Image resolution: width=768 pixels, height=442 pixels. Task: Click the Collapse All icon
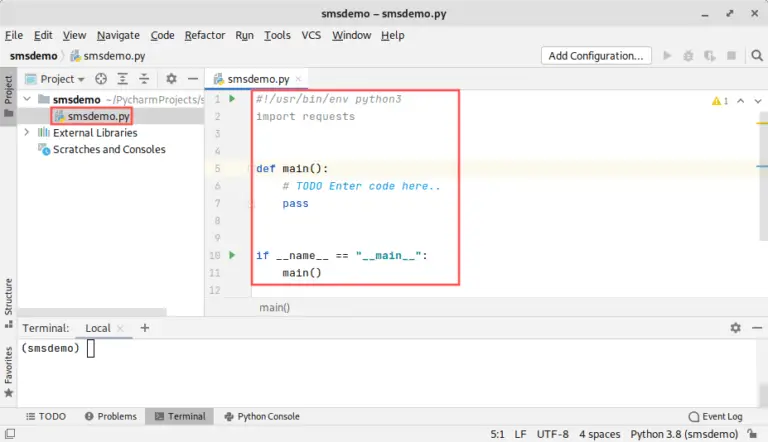(x=144, y=79)
